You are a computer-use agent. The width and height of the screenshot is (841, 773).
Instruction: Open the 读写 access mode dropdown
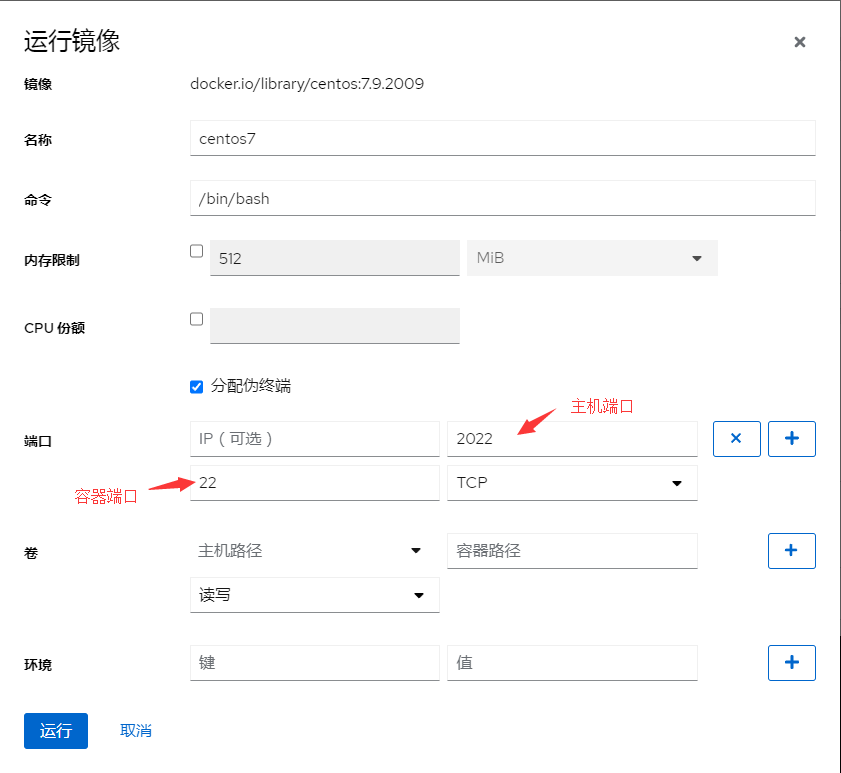[314, 595]
